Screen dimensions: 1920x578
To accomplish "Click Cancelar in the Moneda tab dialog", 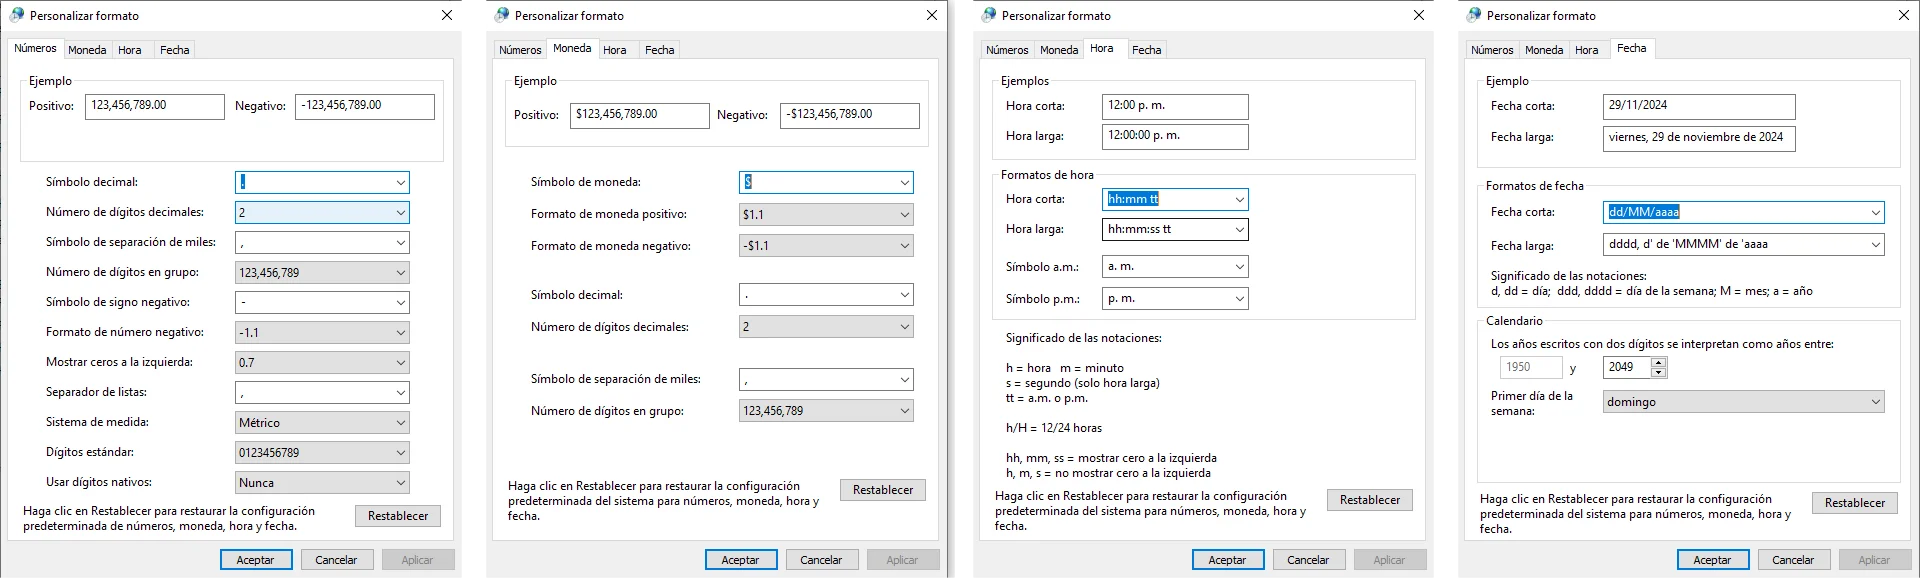I will pyautogui.click(x=821, y=560).
